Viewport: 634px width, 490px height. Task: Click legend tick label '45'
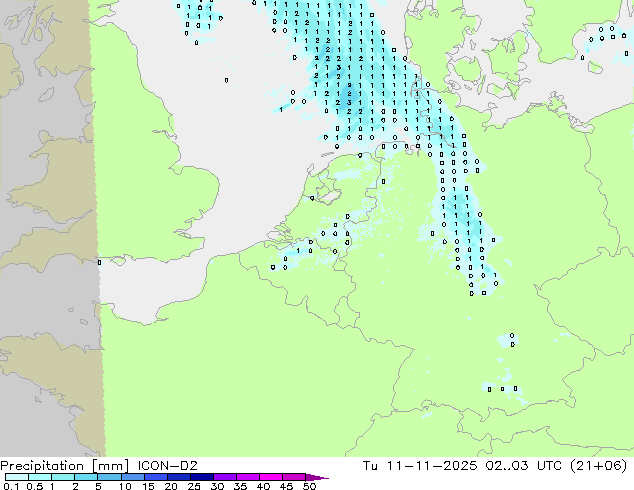coord(286,486)
